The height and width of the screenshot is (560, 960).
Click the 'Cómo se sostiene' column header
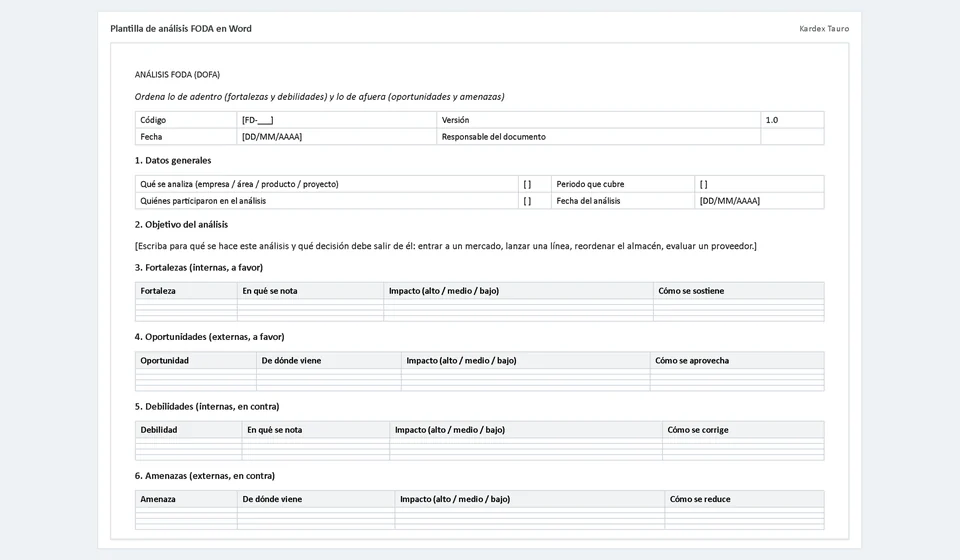pyautogui.click(x=739, y=291)
